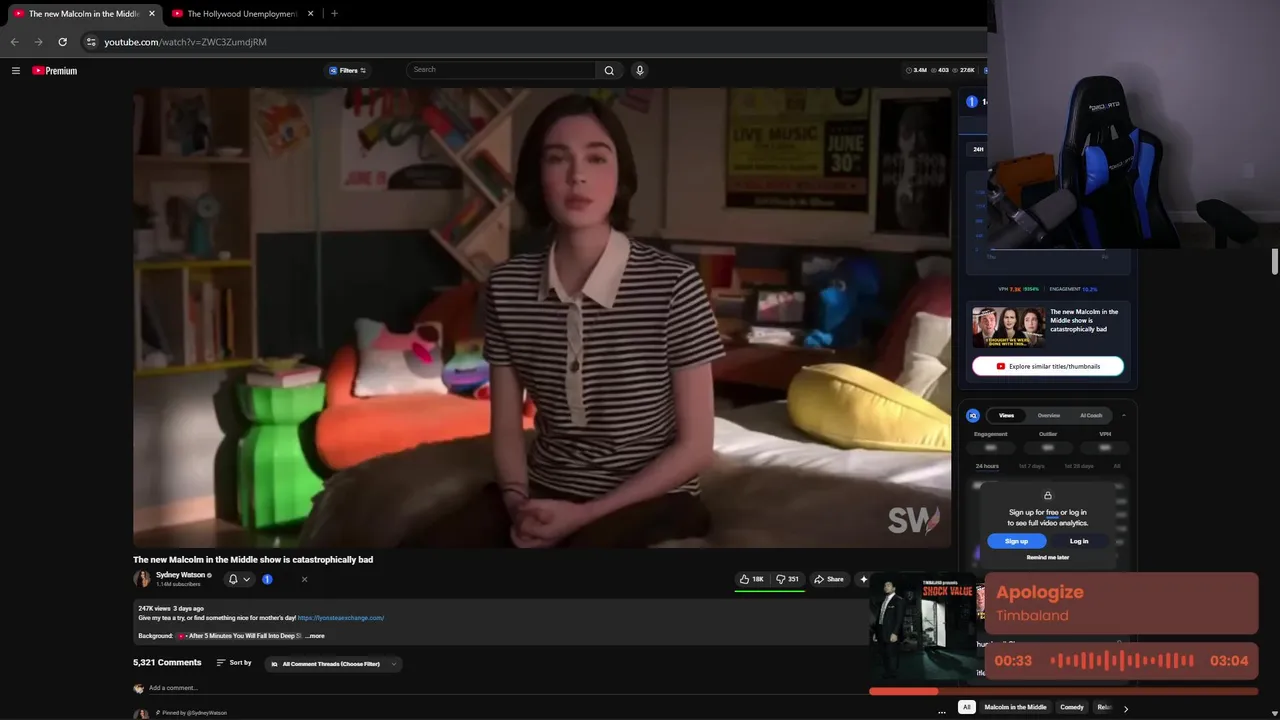Click the Malcolm in the Middle thumbnail in sidebar
Screen dimensions: 1280x720
pyautogui.click(x=1008, y=327)
